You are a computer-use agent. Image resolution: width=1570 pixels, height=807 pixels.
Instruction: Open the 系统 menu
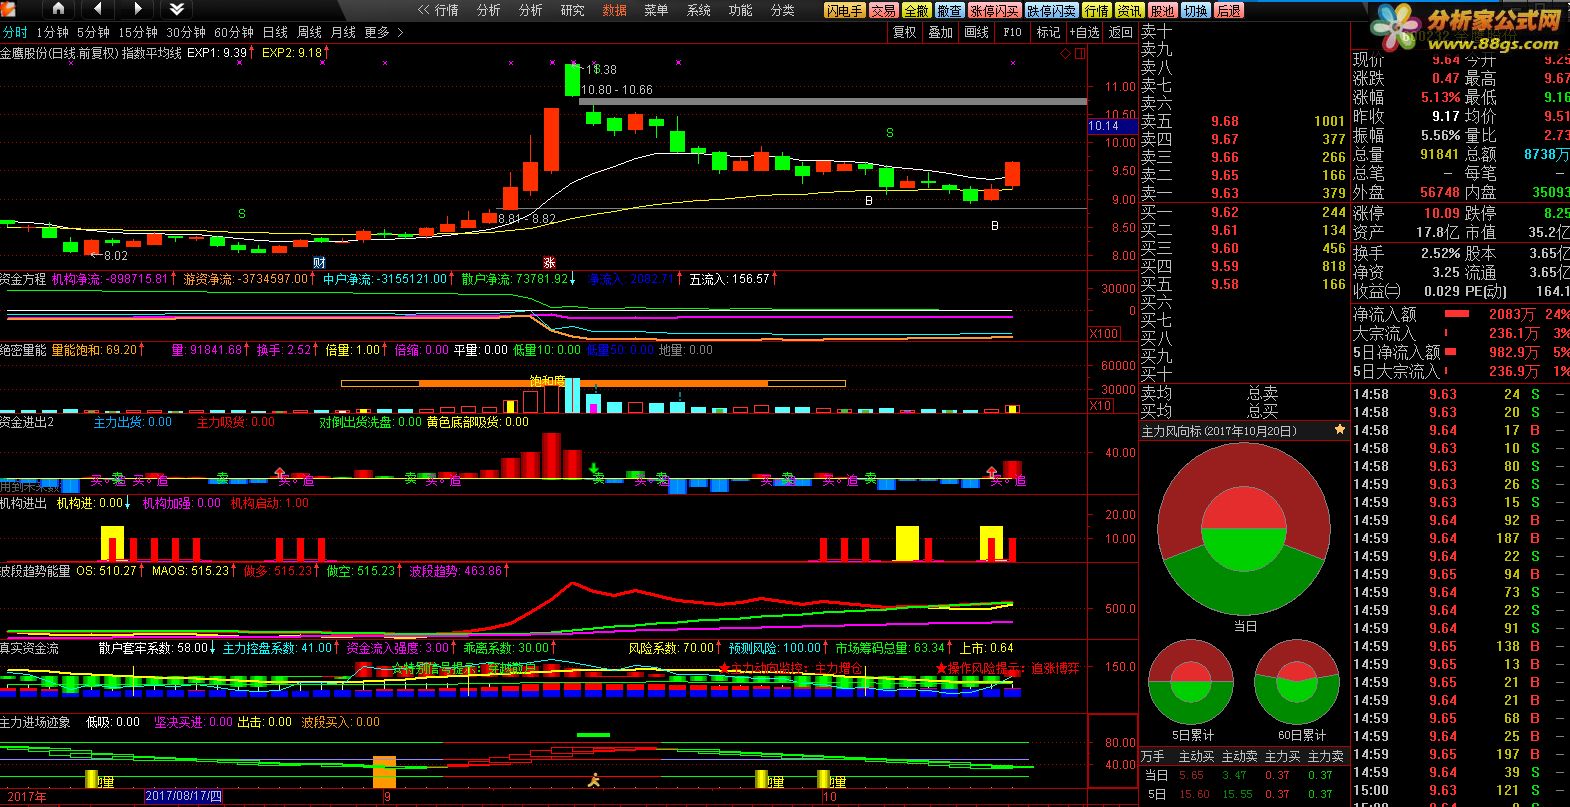pyautogui.click(x=698, y=10)
